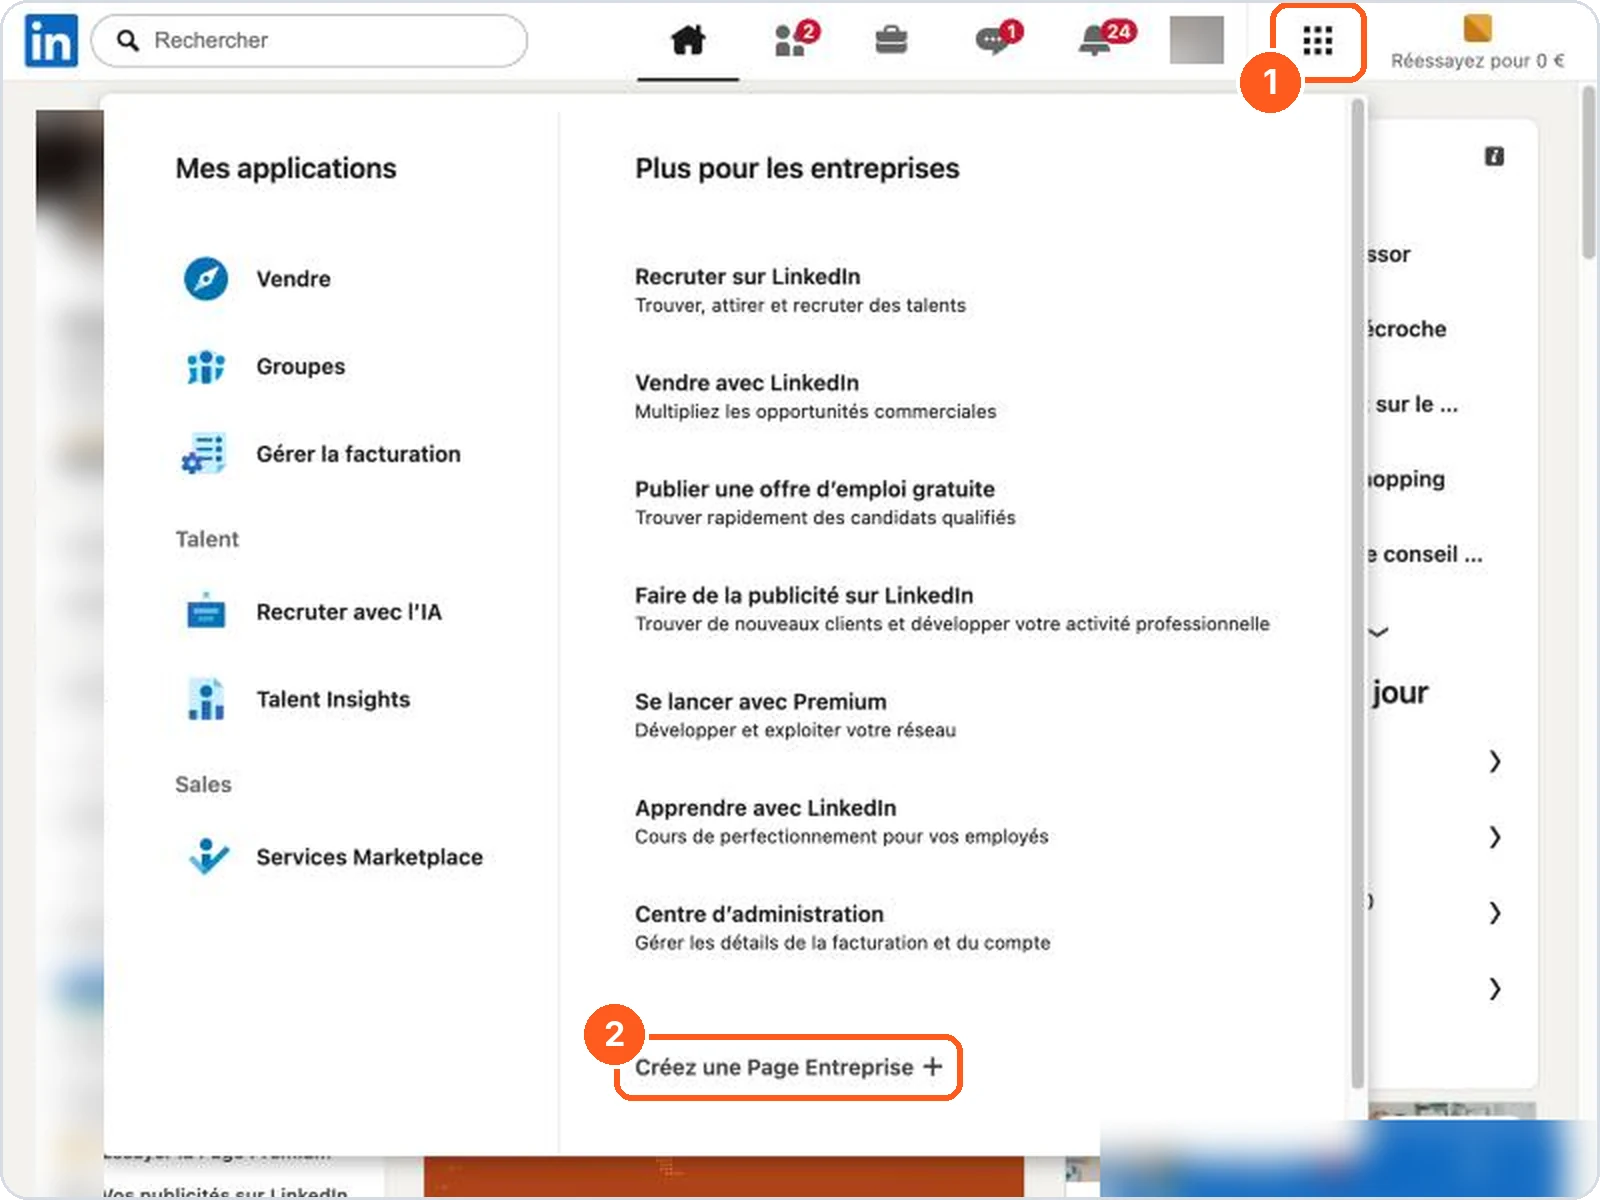Open My Network icon with badge 2
Screen dimensions: 1600x1200
796,39
